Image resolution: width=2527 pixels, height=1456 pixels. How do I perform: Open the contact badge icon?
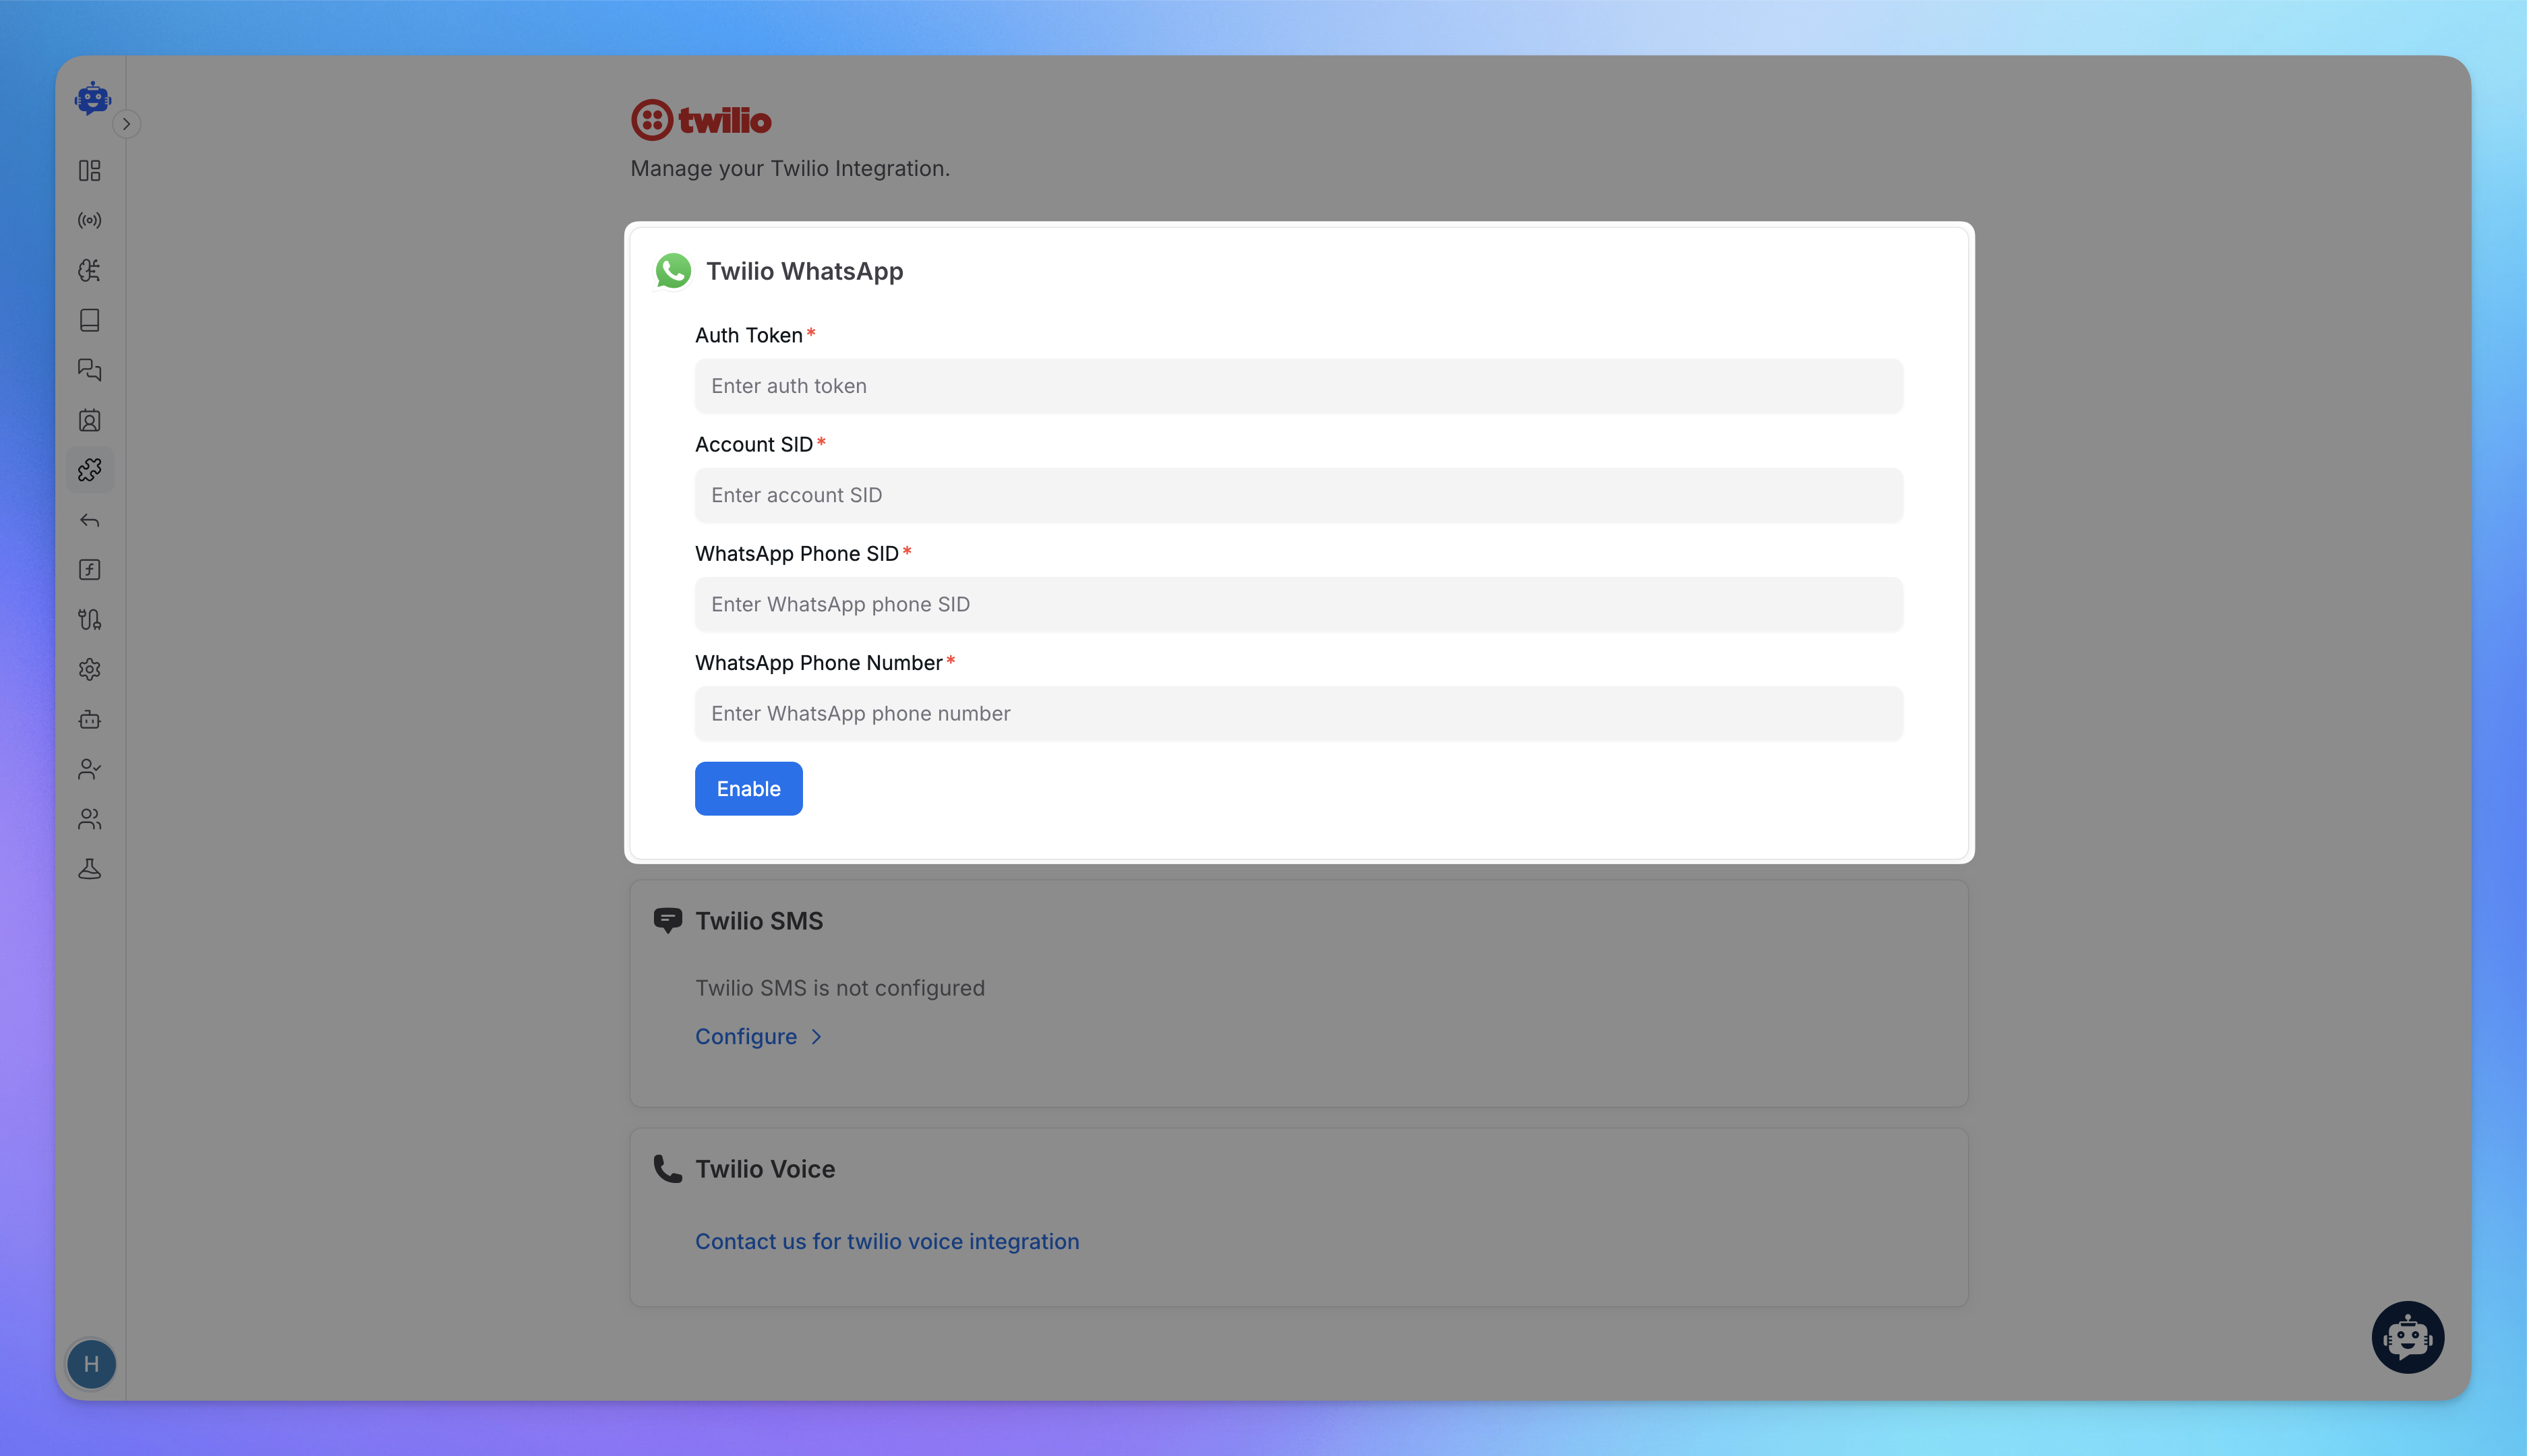[x=90, y=420]
